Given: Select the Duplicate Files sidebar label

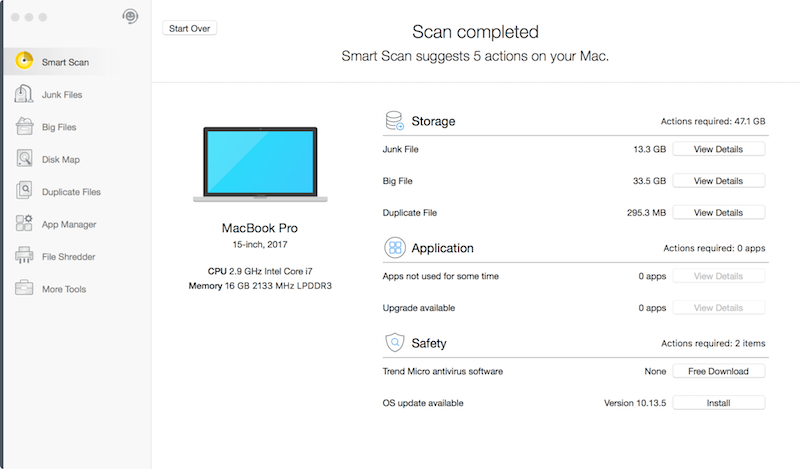Looking at the screenshot, I should [x=71, y=192].
